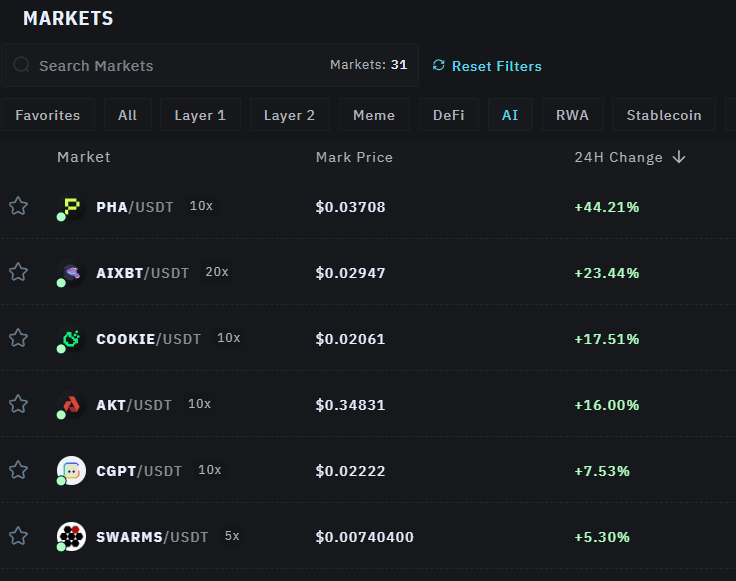The image size is (736, 581).
Task: Click the SWARMS token icon
Action: click(x=71, y=537)
